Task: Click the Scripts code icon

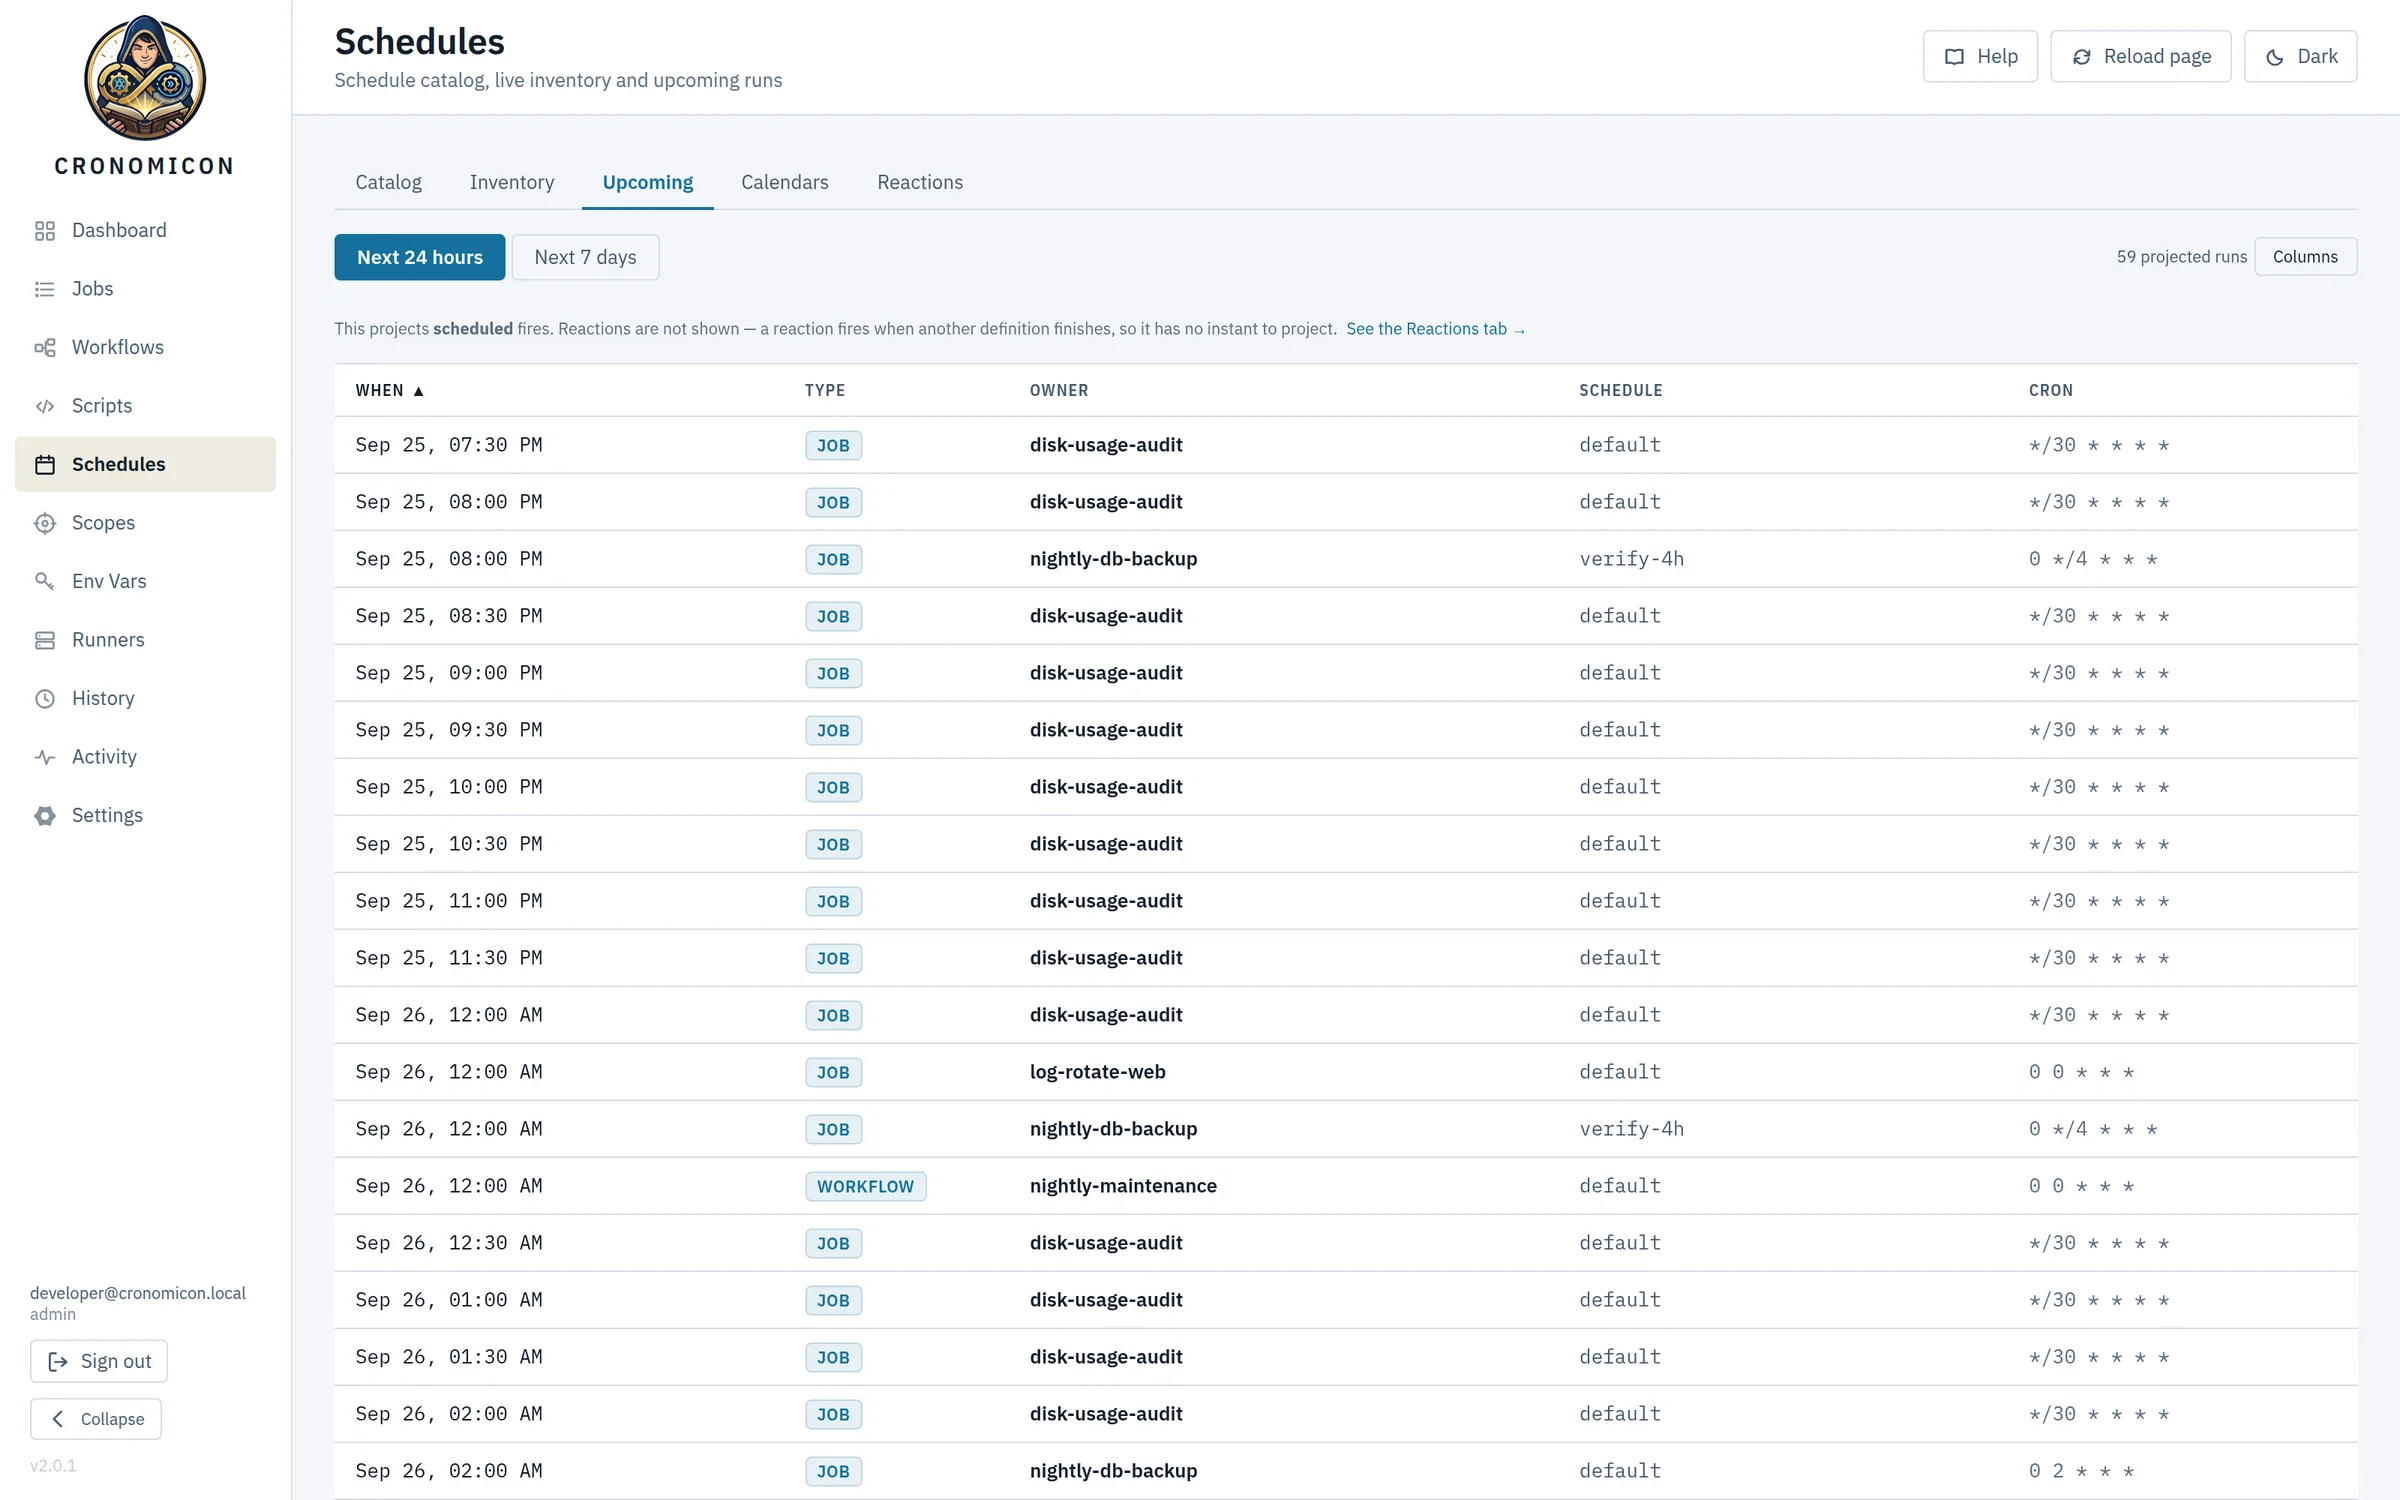Action: 45,406
